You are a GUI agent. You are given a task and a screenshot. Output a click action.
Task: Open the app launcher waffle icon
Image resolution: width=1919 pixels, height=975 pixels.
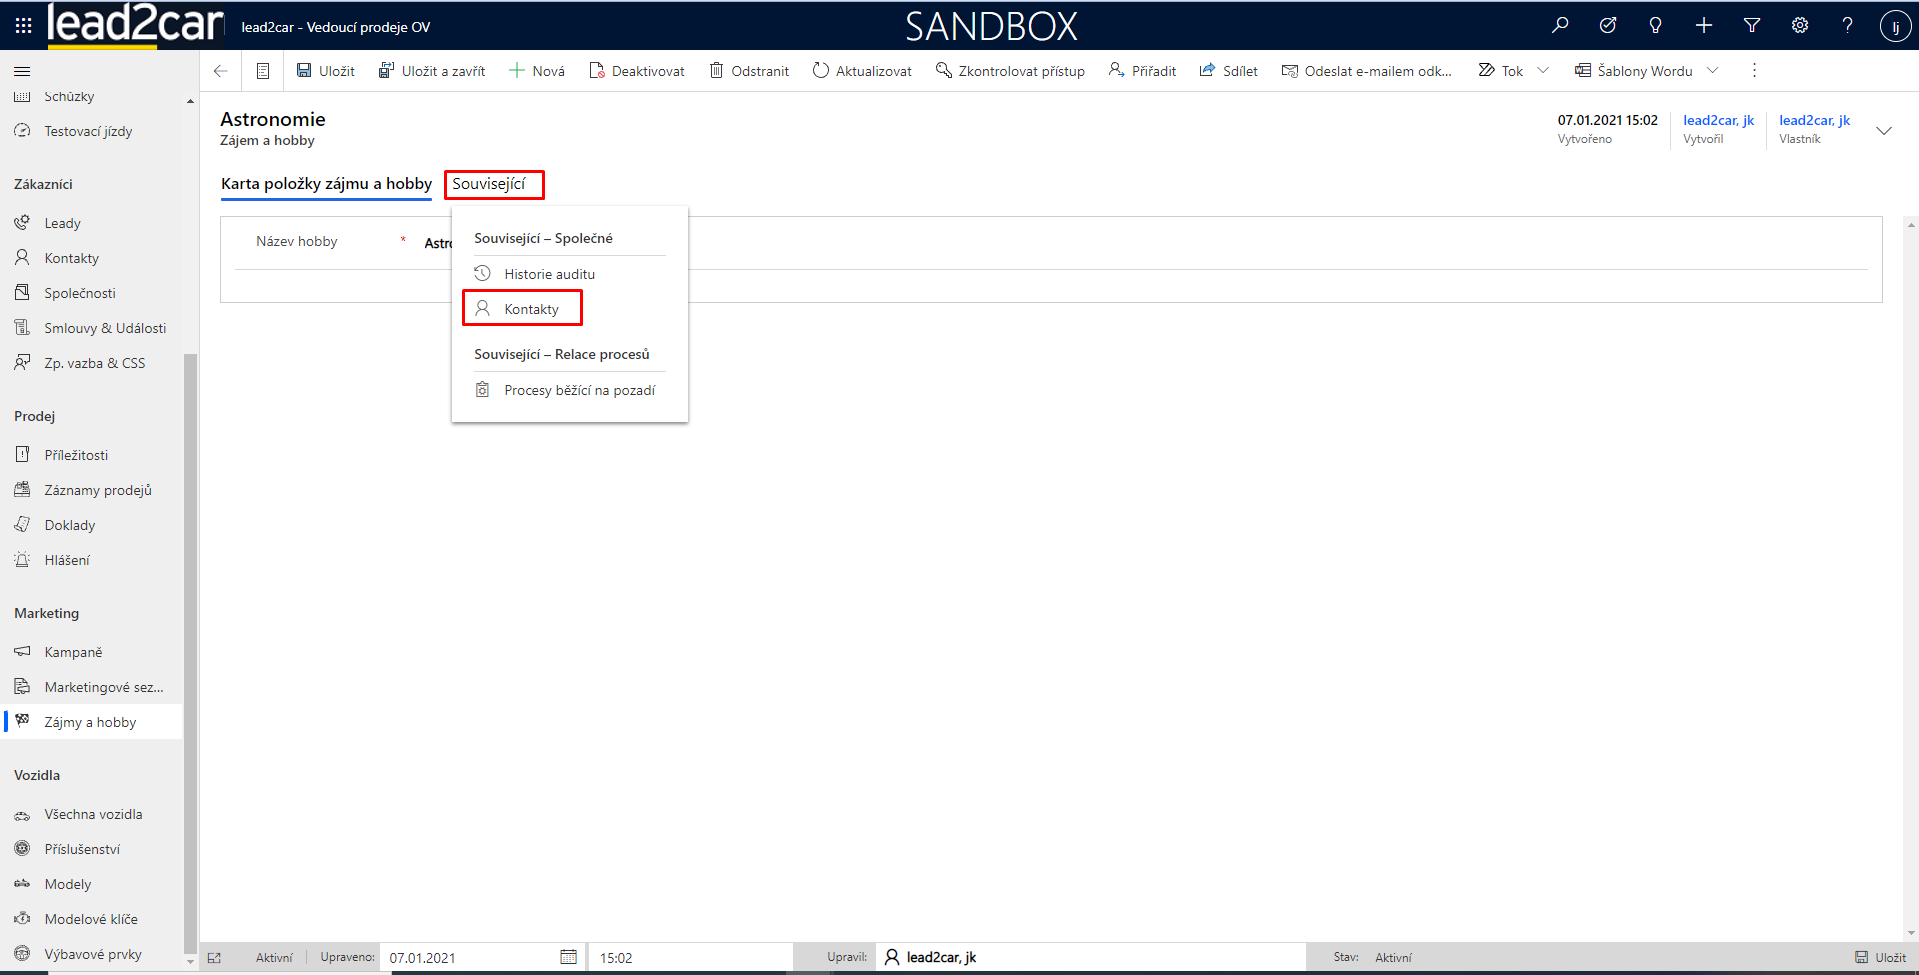click(23, 26)
